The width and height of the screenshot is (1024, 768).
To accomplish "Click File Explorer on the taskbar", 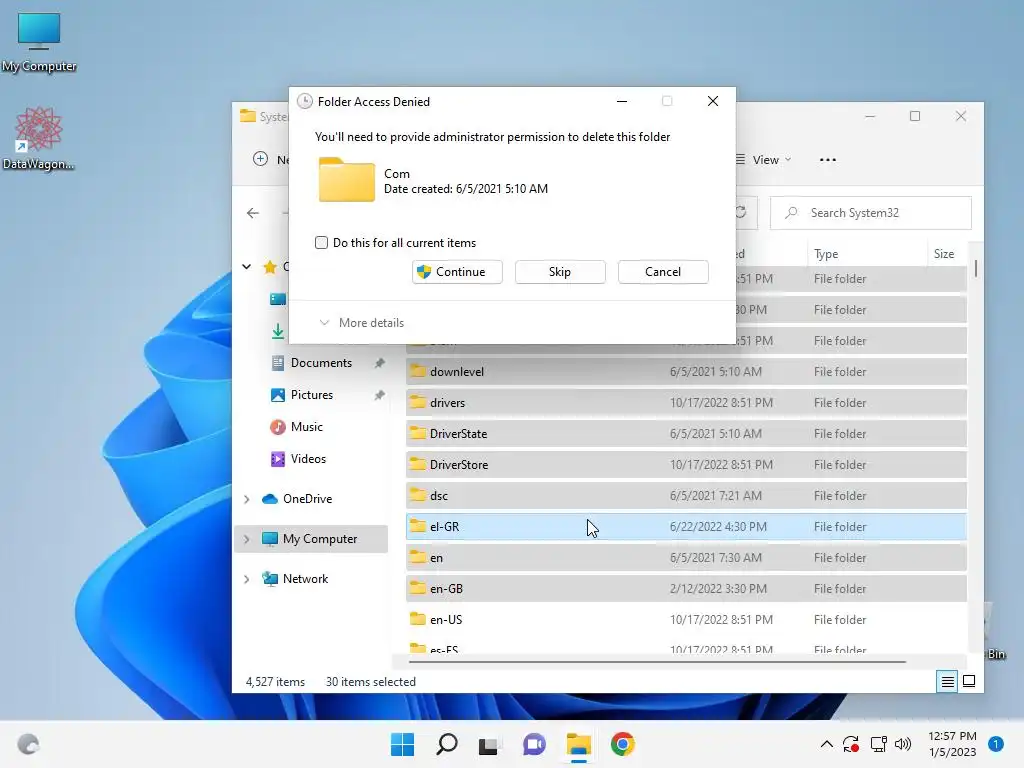I will 579,744.
